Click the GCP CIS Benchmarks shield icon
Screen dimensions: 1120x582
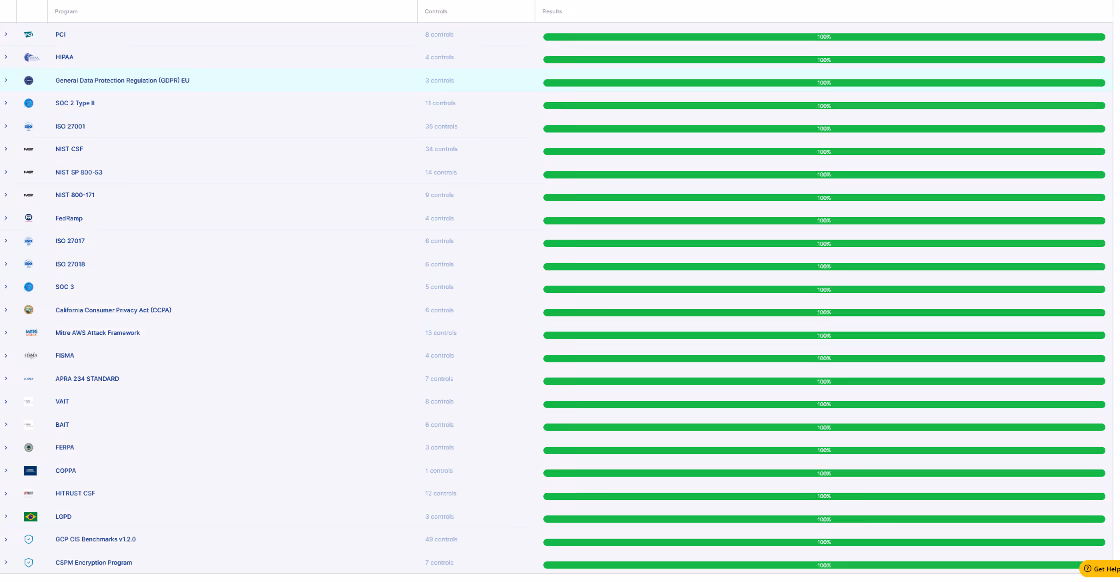pyautogui.click(x=29, y=539)
